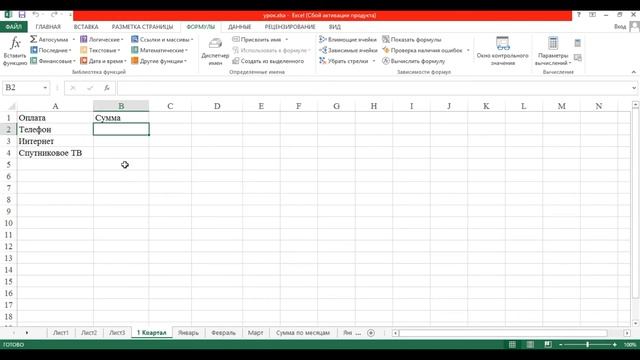
Task: Open the Name Manager (Диспетчер имен)
Action: coord(215,51)
